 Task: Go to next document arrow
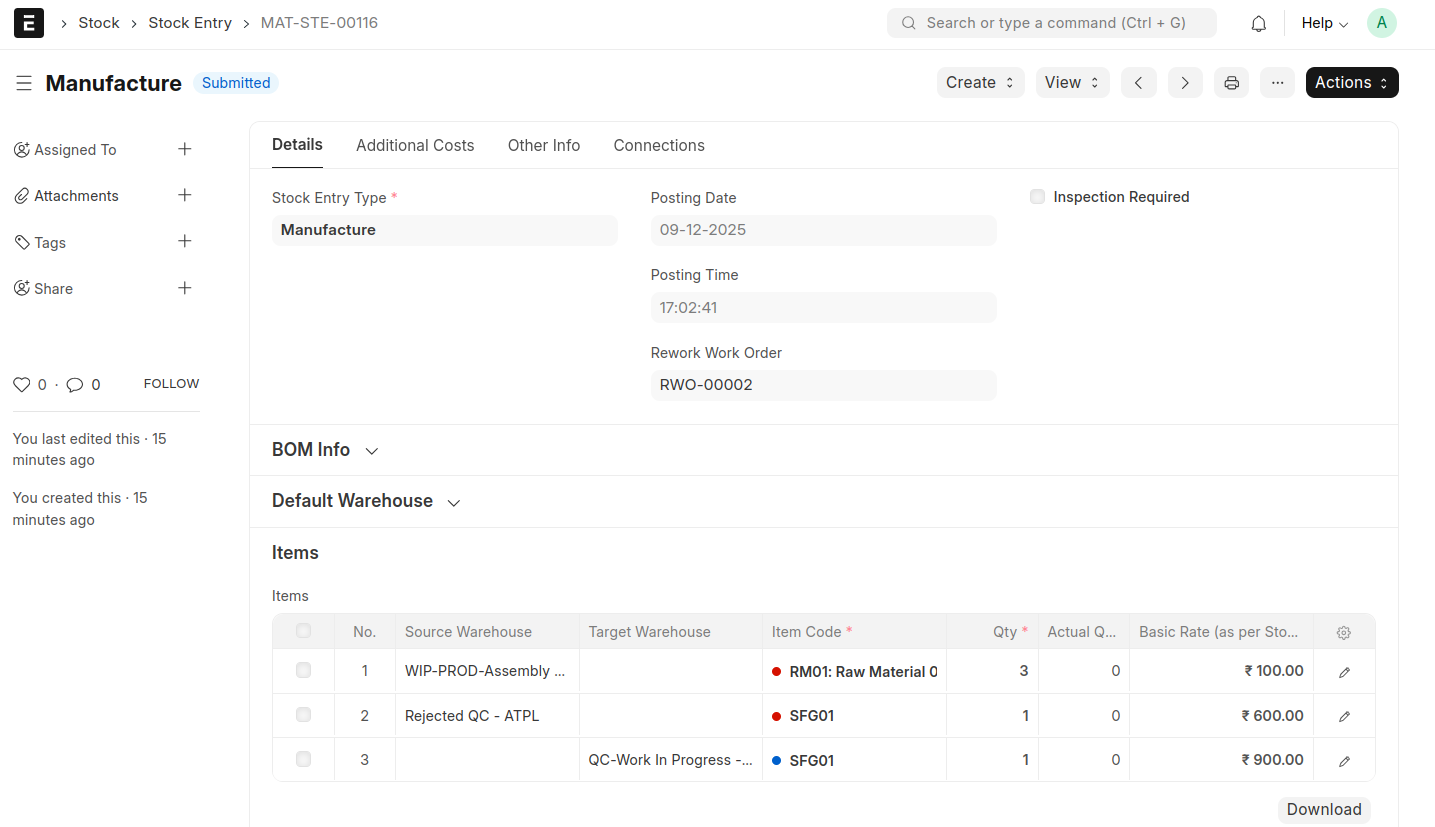tap(1185, 83)
